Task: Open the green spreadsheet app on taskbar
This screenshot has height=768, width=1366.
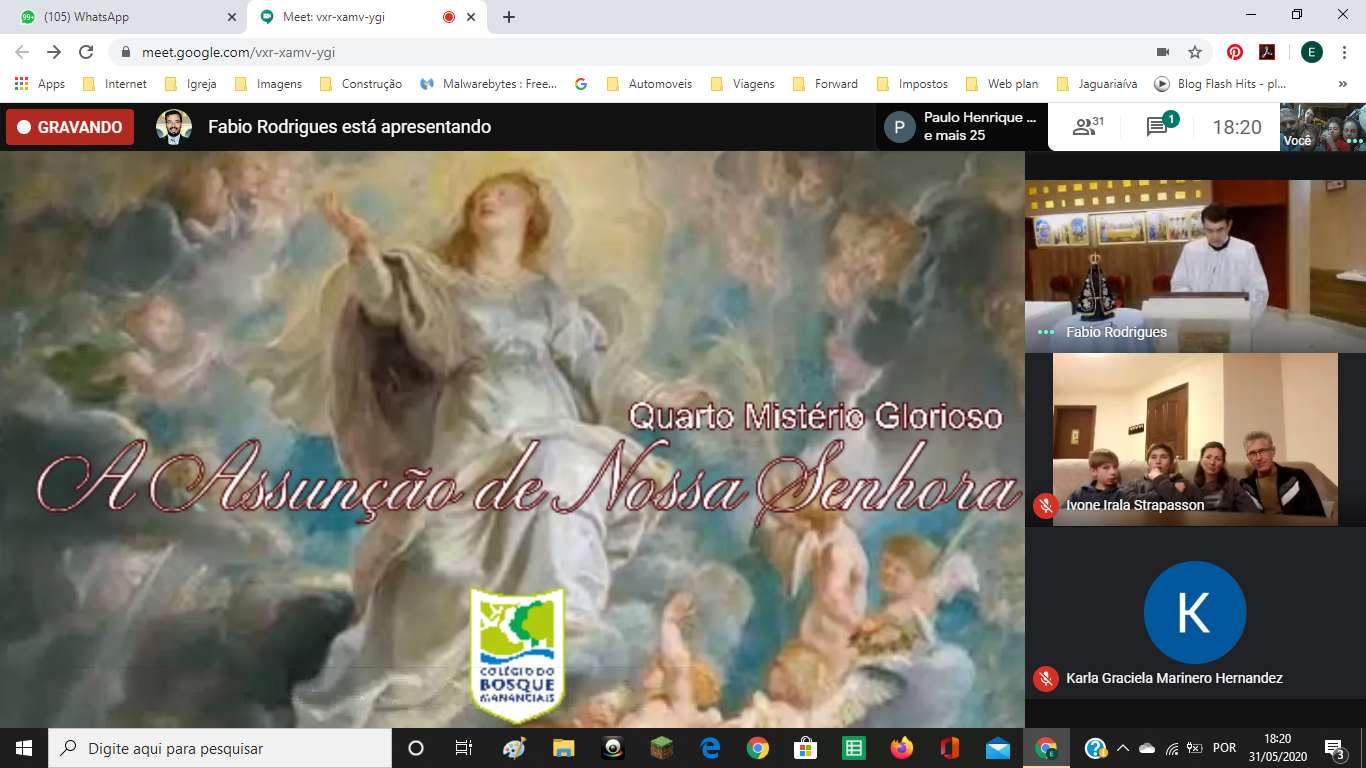Action: (854, 748)
